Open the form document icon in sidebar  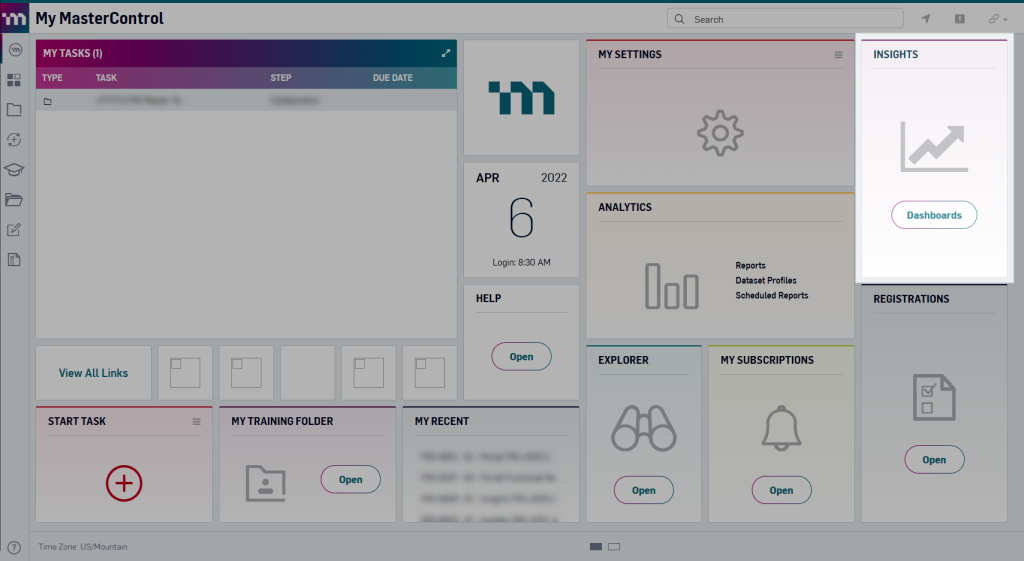(14, 260)
